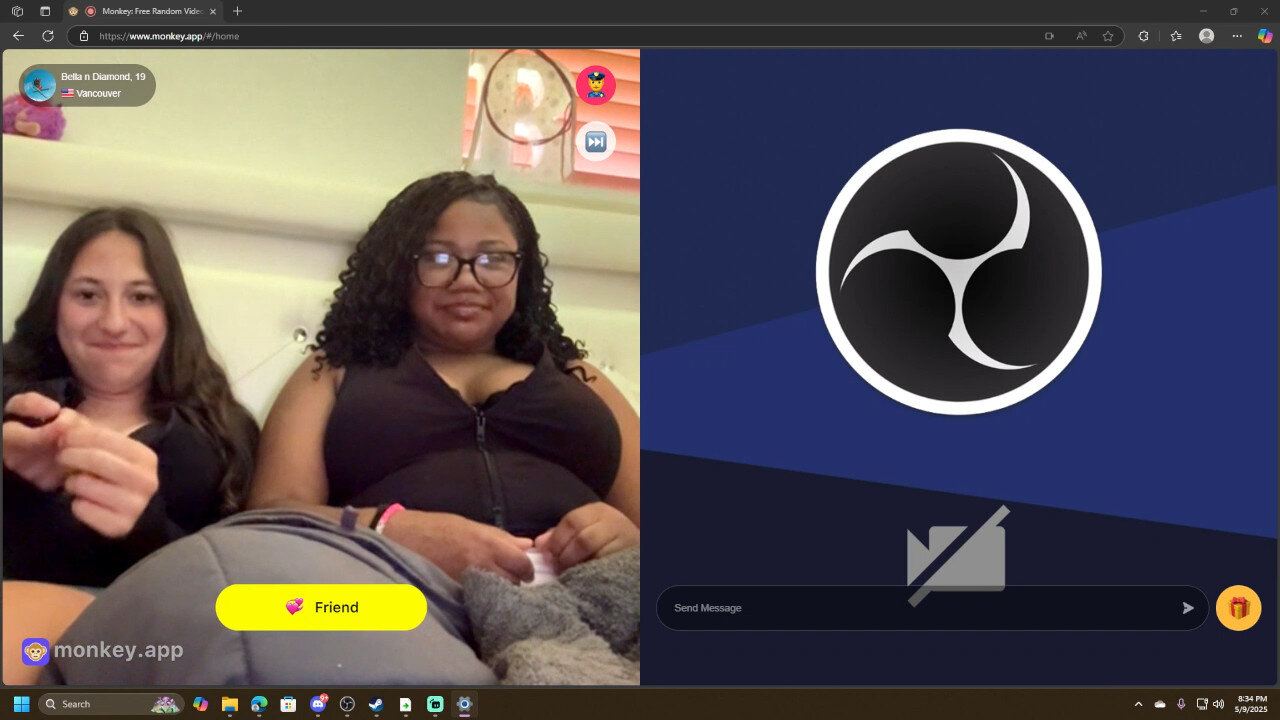The image size is (1280, 720).
Task: Open browser Extensions puzzle icon
Action: pos(1144,36)
